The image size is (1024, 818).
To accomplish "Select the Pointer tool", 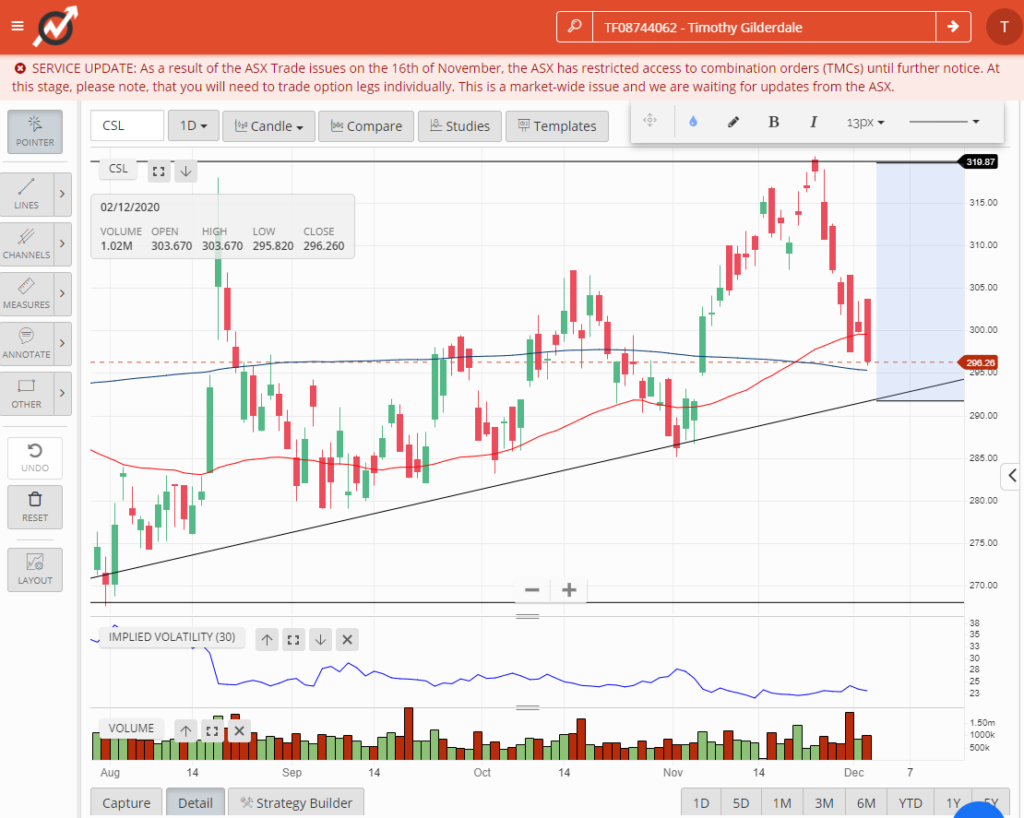I will pos(35,131).
